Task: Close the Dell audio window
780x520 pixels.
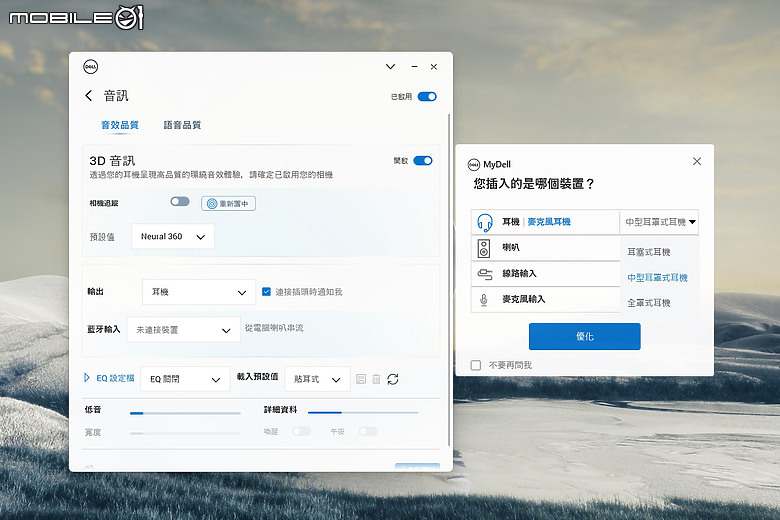Action: click(x=434, y=67)
